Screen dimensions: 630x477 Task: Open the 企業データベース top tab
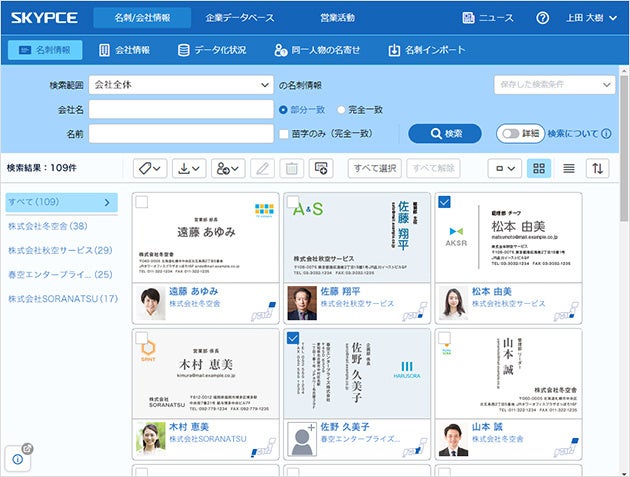coord(240,18)
